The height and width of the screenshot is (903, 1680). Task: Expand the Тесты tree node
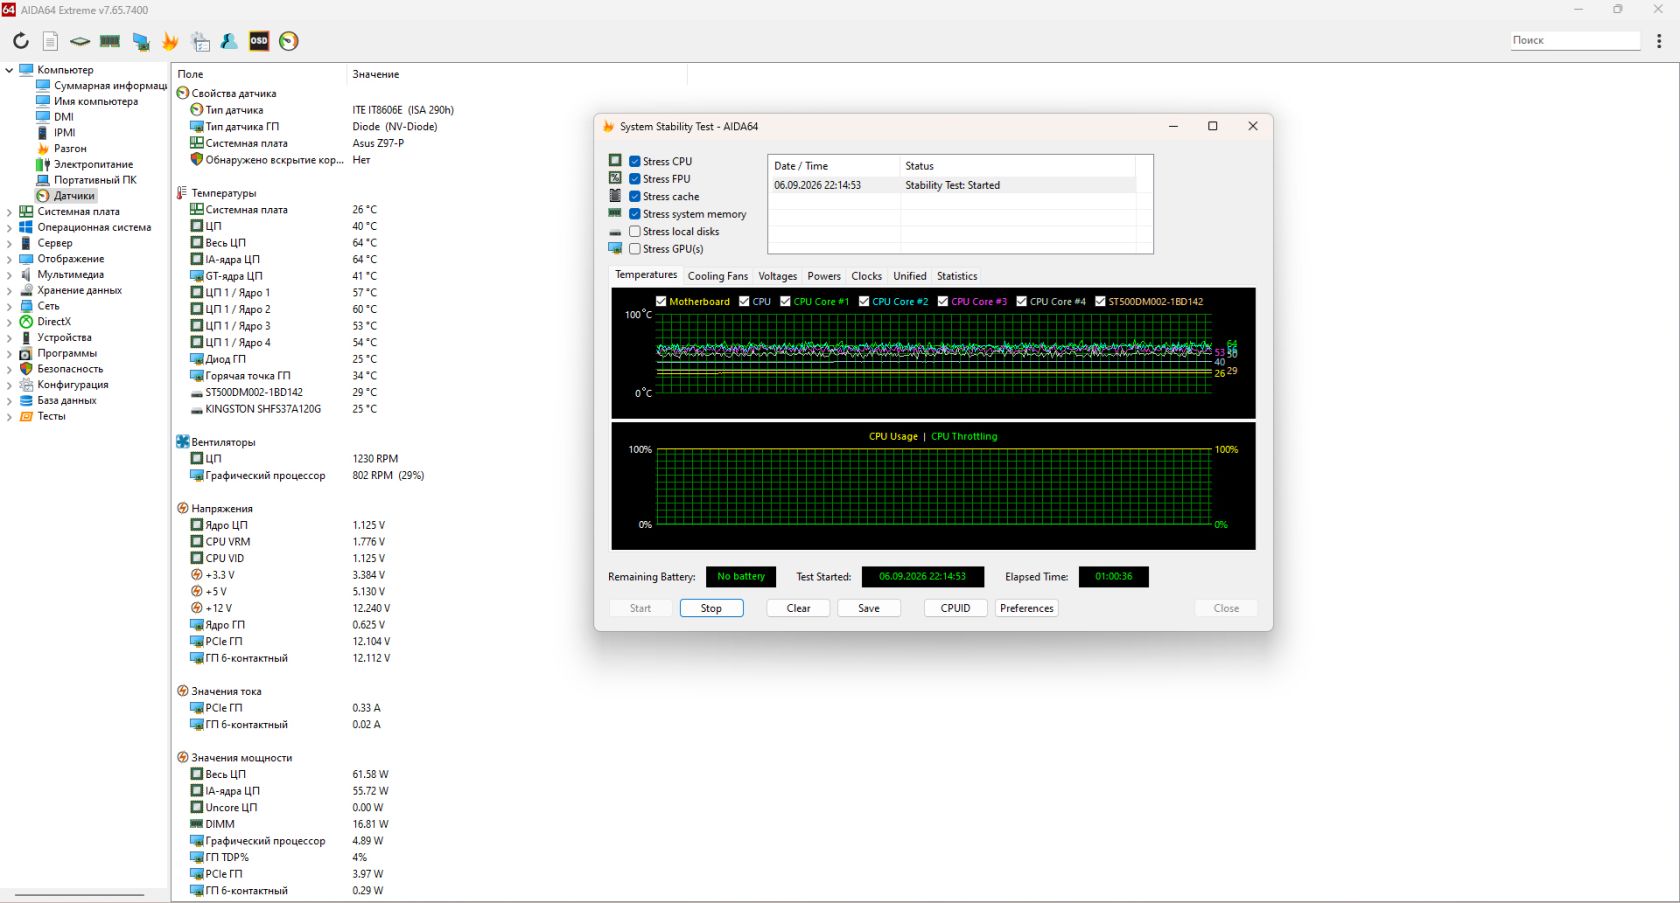9,416
